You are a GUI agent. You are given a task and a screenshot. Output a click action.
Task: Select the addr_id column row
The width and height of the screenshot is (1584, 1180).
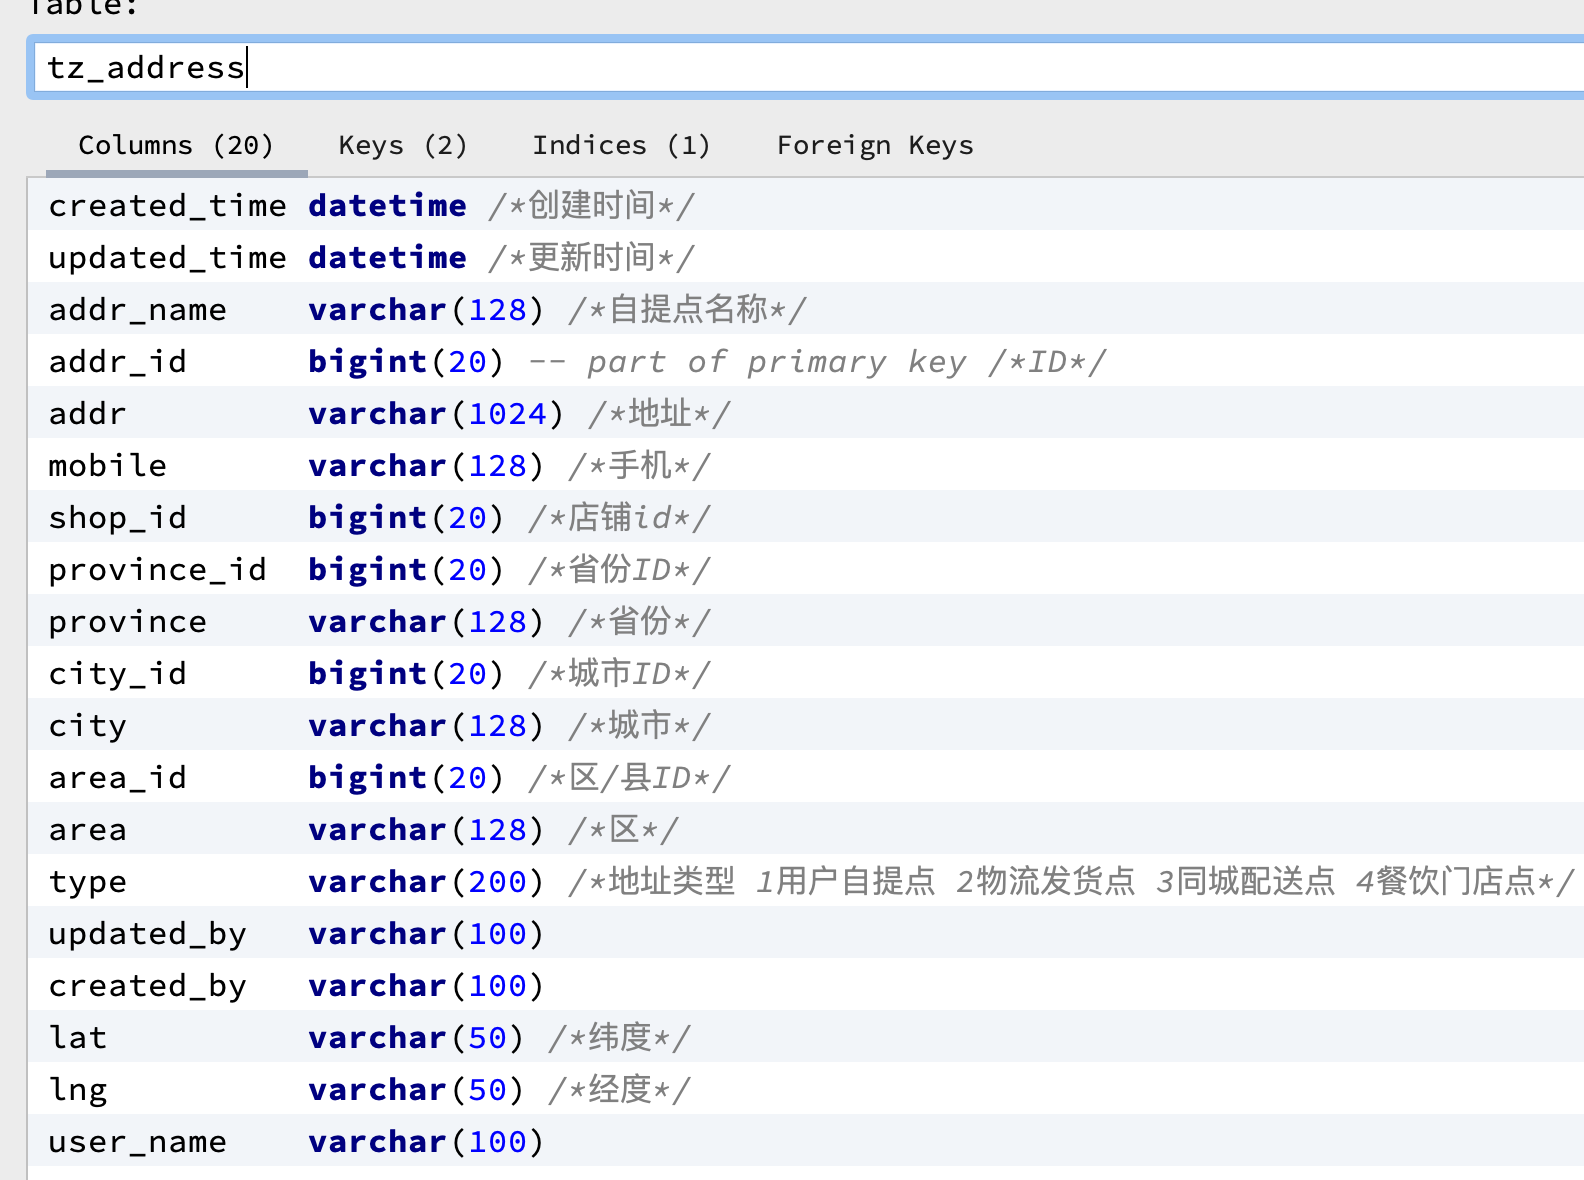click(806, 360)
